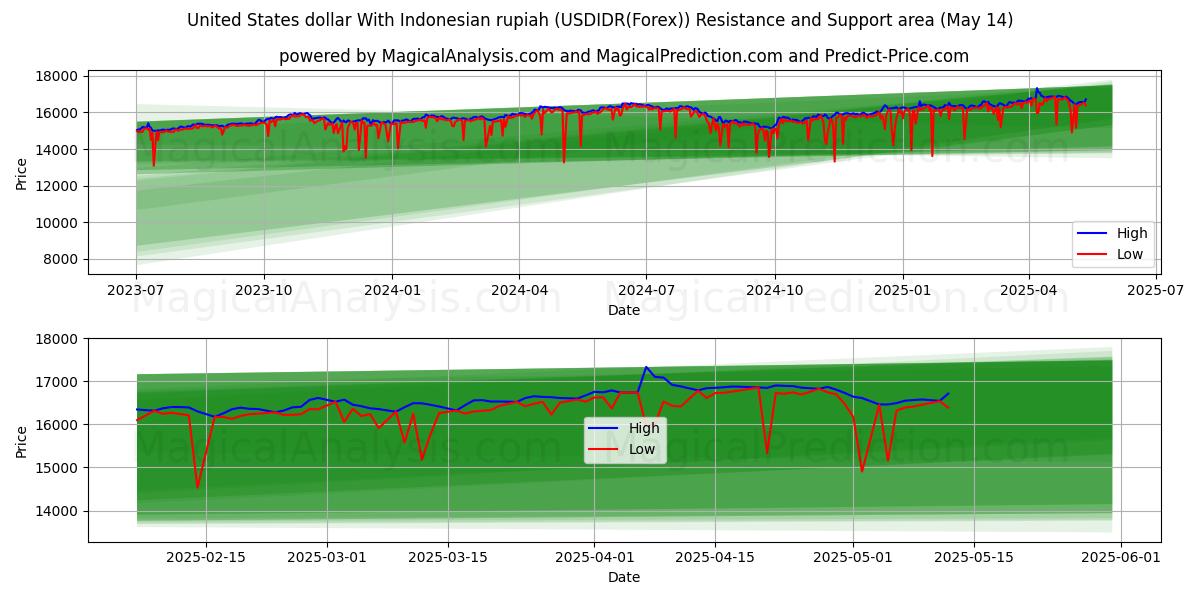Click the '2025-04' tick on top chart
1200x600 pixels.
(x=1029, y=290)
